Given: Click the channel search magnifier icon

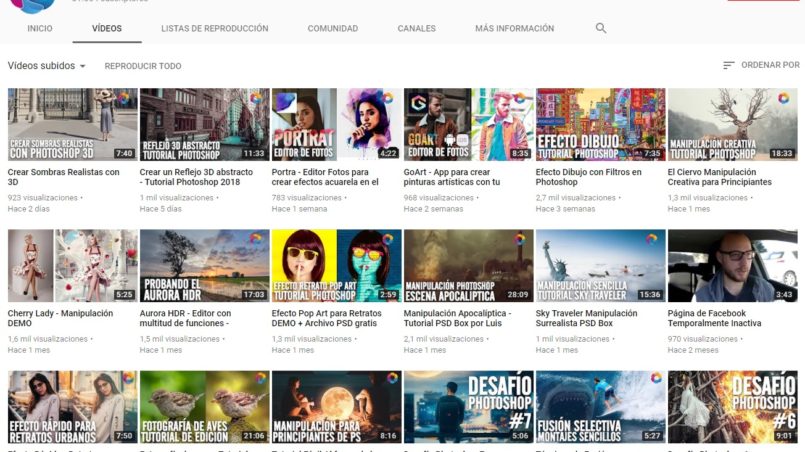Looking at the screenshot, I should pos(601,28).
